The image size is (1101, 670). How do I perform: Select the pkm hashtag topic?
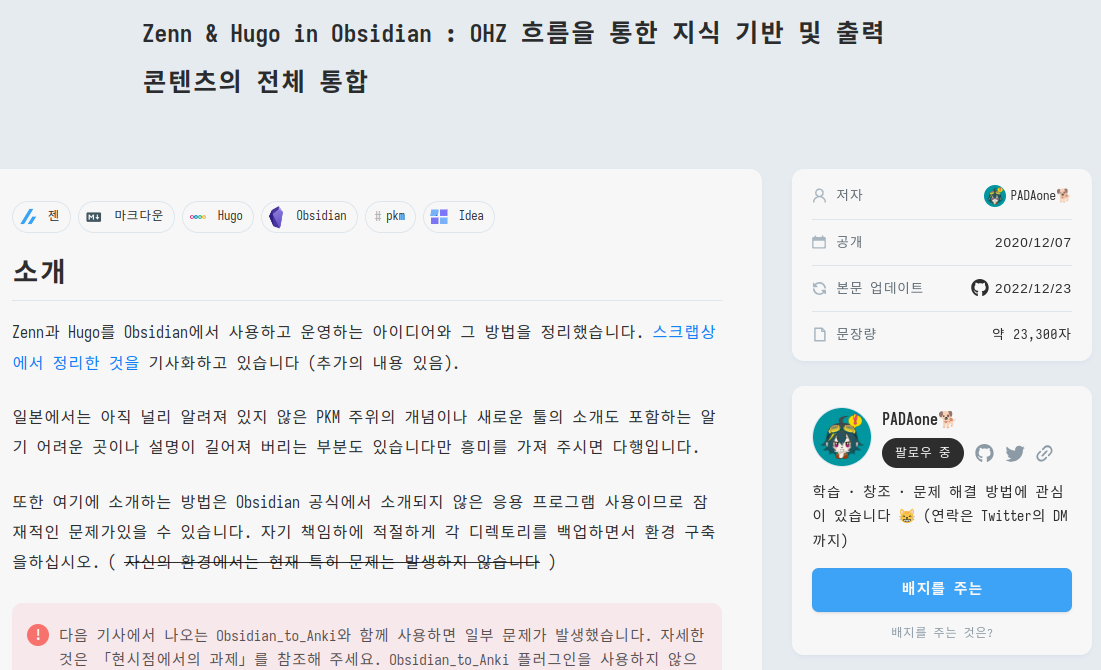[390, 216]
